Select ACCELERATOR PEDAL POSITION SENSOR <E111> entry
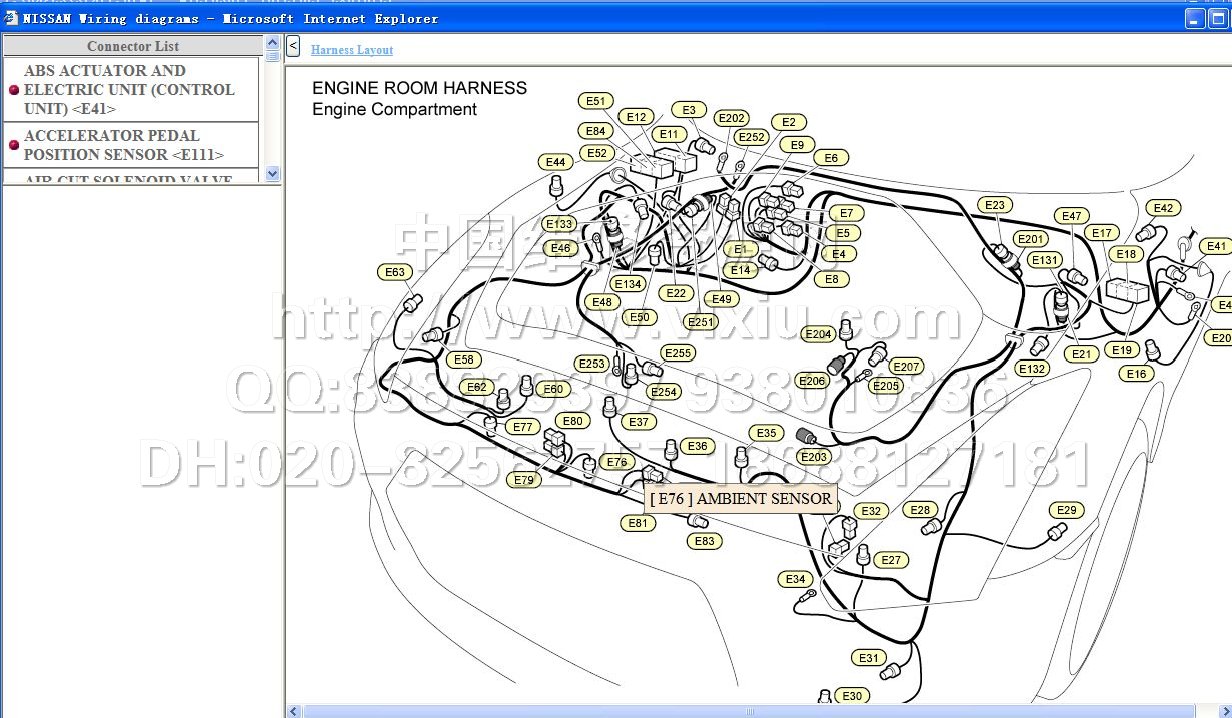This screenshot has height=718, width=1232. [129, 145]
